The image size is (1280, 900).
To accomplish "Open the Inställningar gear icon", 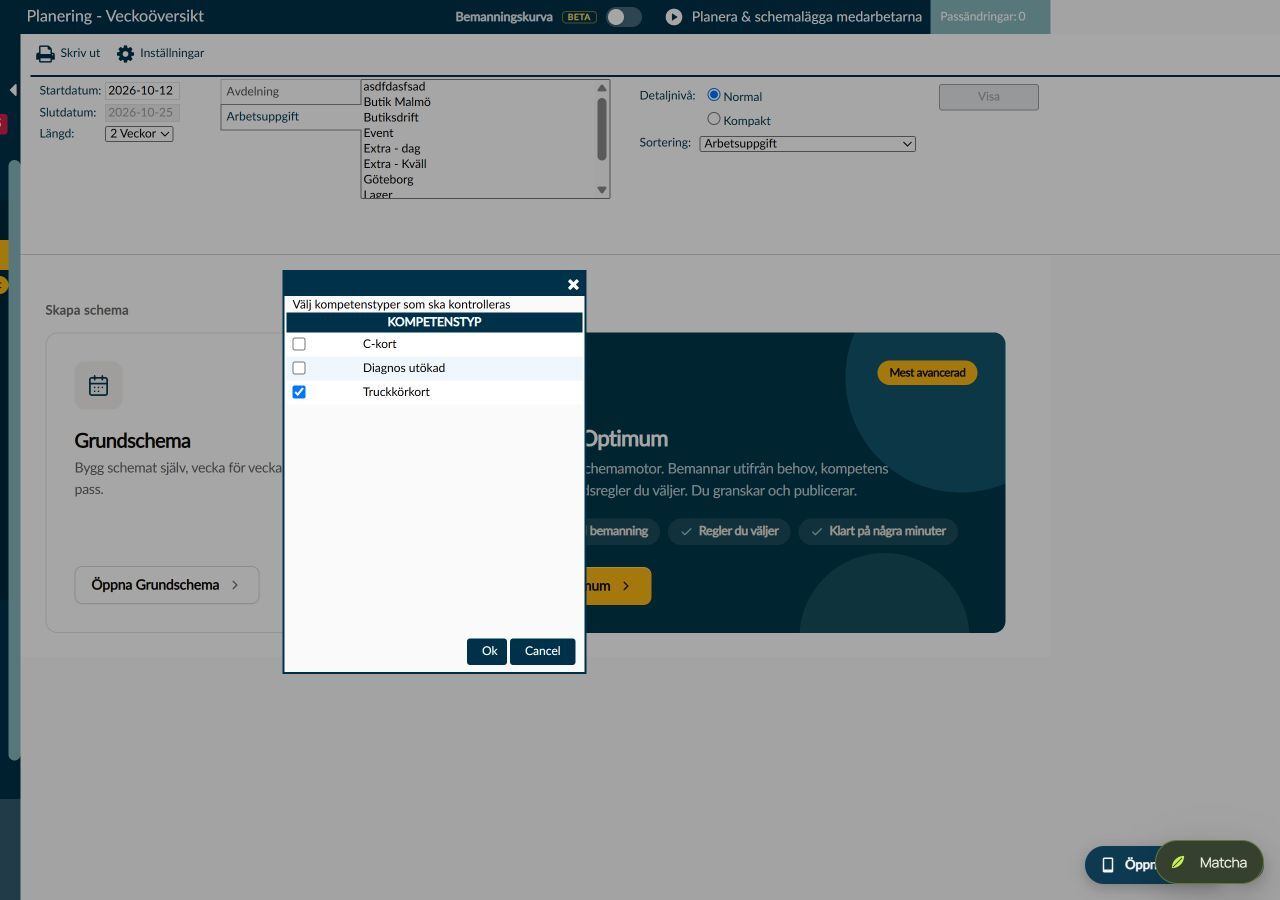I will coord(125,54).
